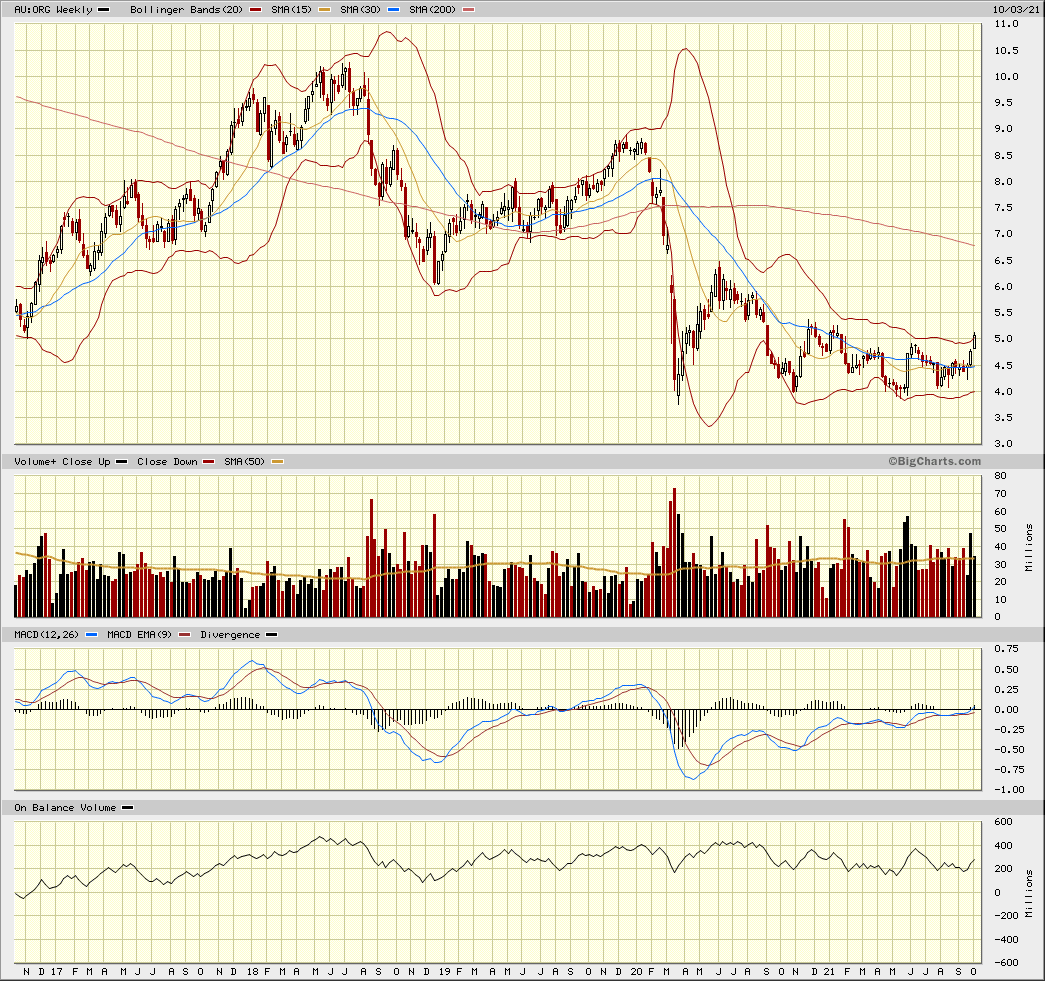
Task: Click the orange SMA(15) color swatch
Action: [325, 9]
